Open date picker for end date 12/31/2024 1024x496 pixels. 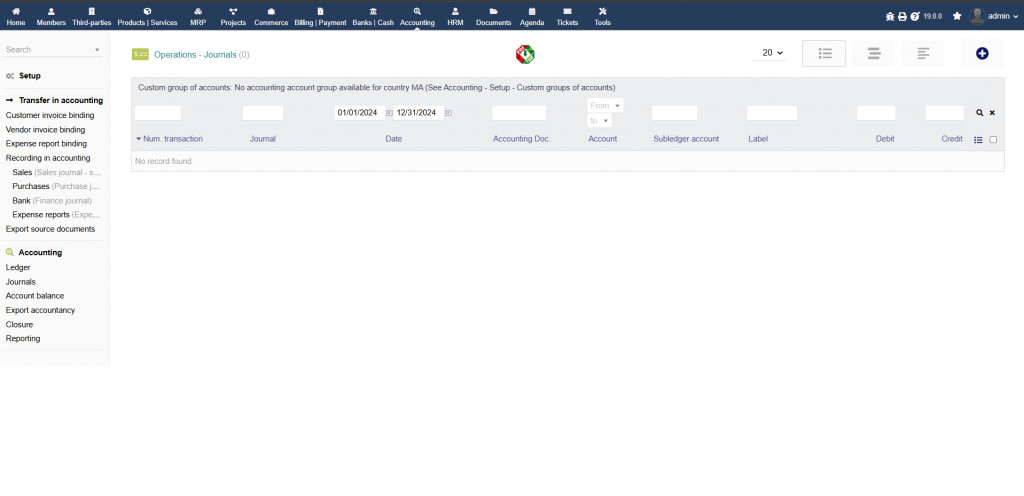[448, 113]
